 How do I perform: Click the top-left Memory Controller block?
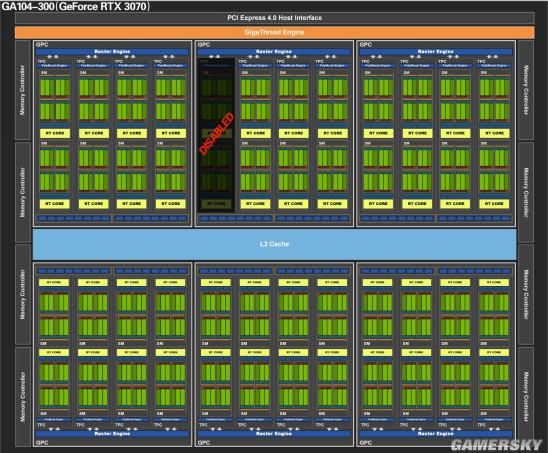[23, 90]
